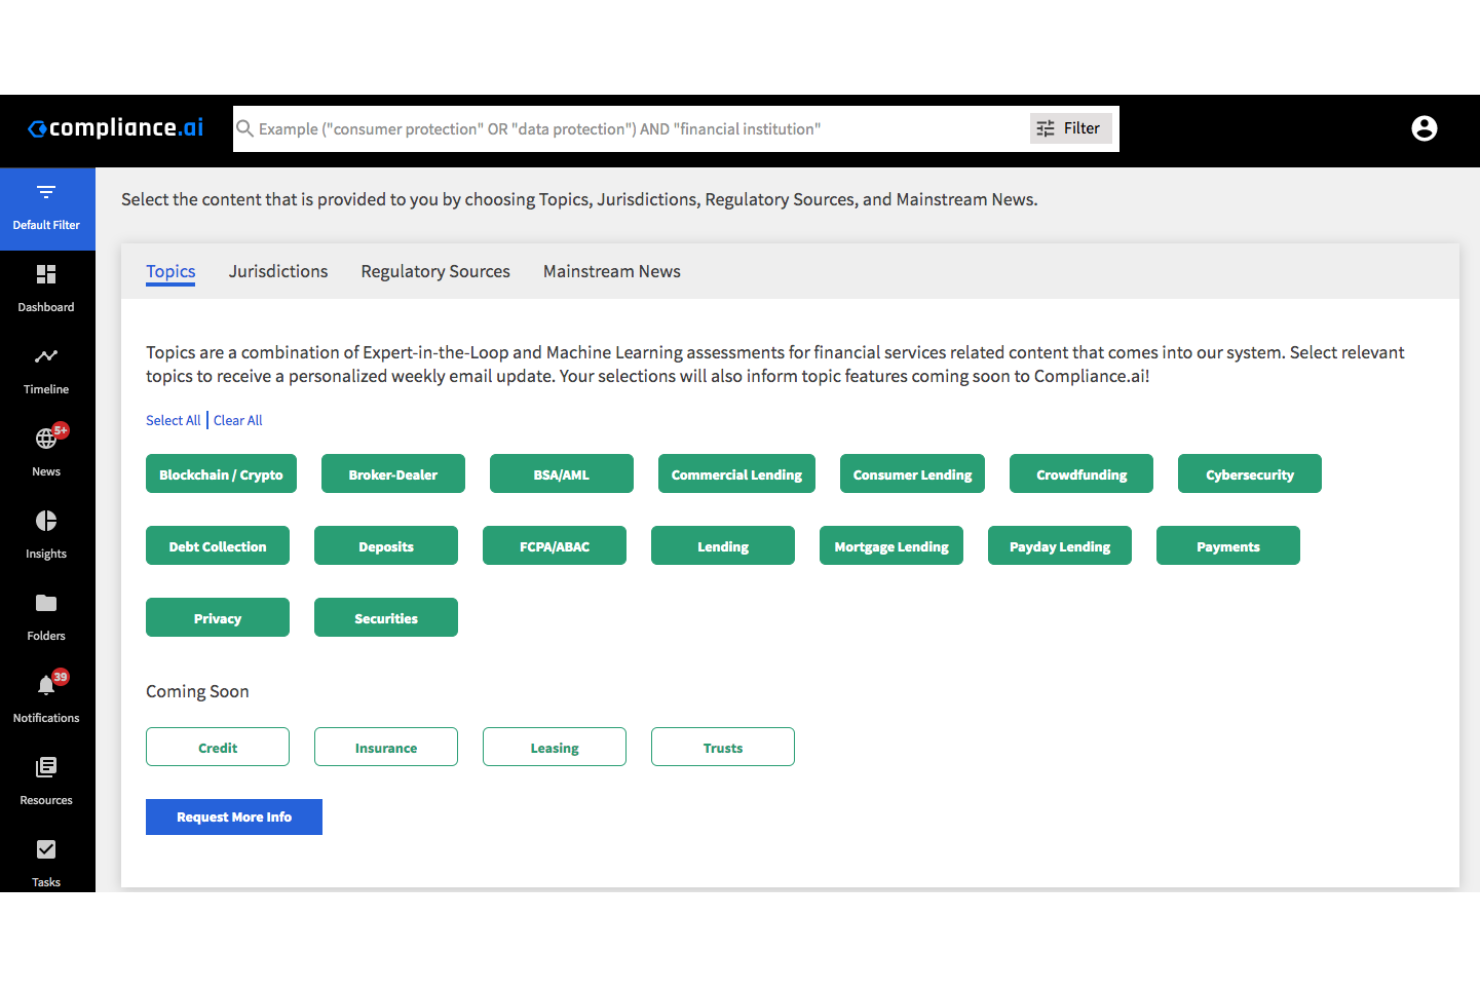1480x987 pixels.
Task: Open the Default Filter panel
Action: (x=46, y=205)
